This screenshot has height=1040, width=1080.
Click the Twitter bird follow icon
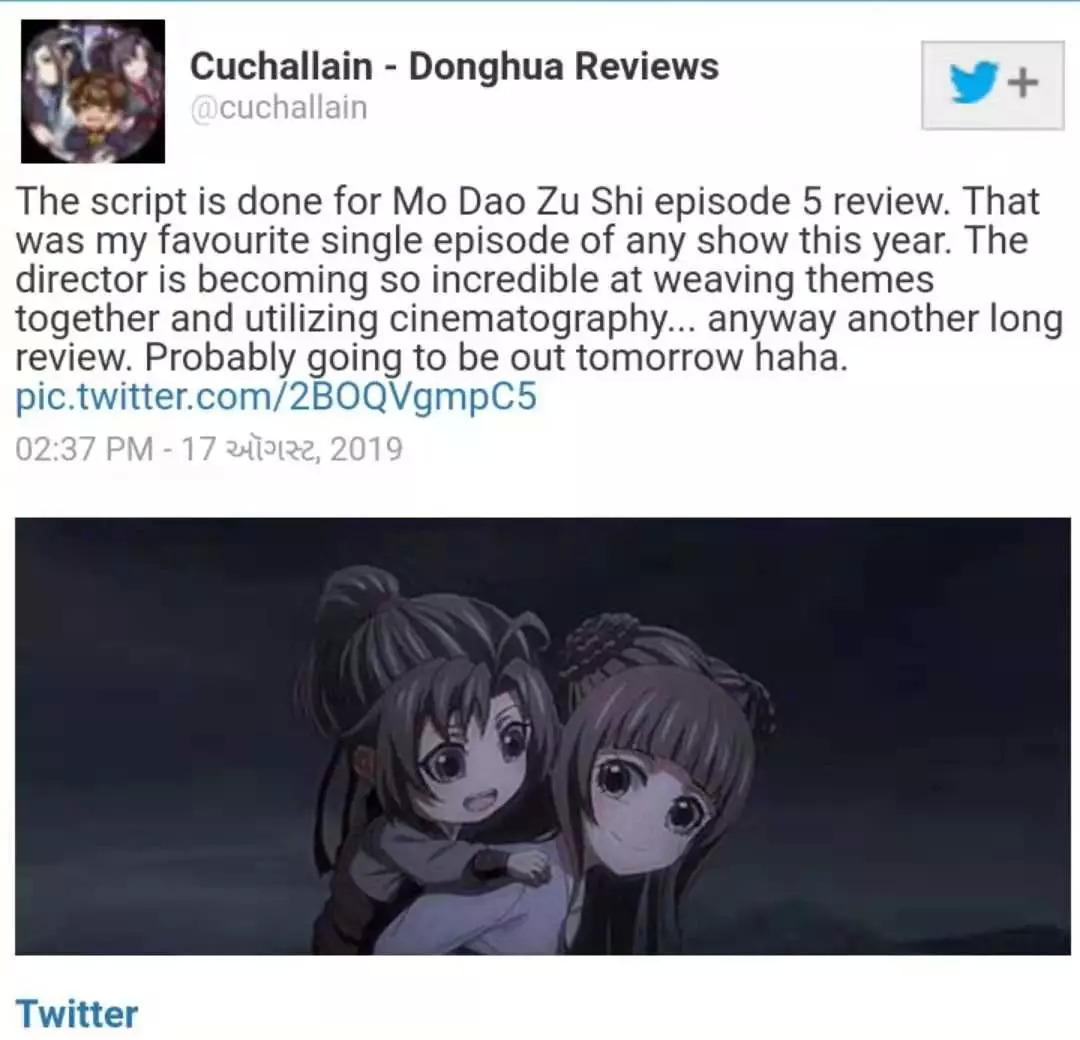(x=974, y=83)
